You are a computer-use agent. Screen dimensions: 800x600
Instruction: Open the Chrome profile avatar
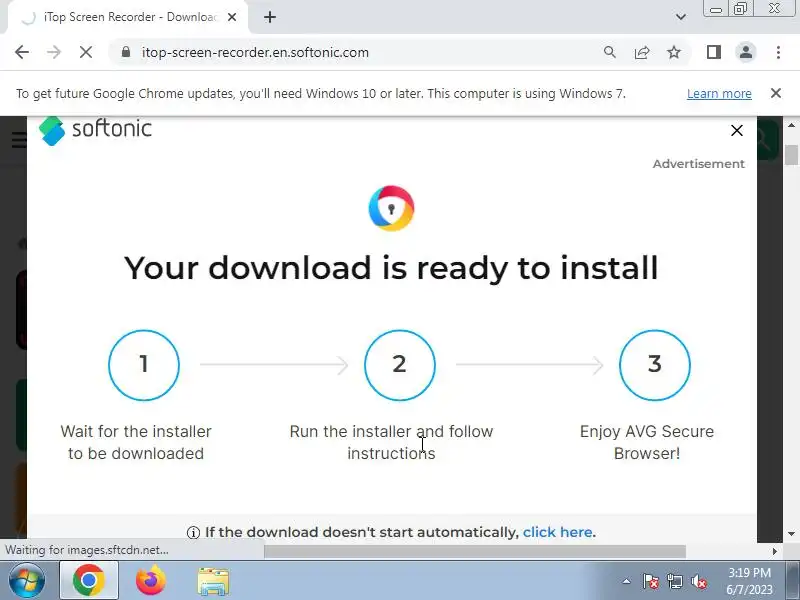point(746,52)
